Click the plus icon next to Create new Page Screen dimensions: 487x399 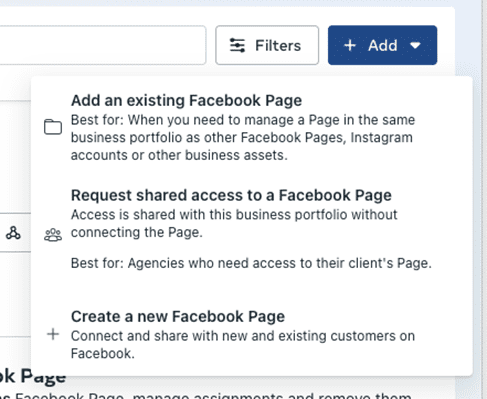[x=53, y=334]
